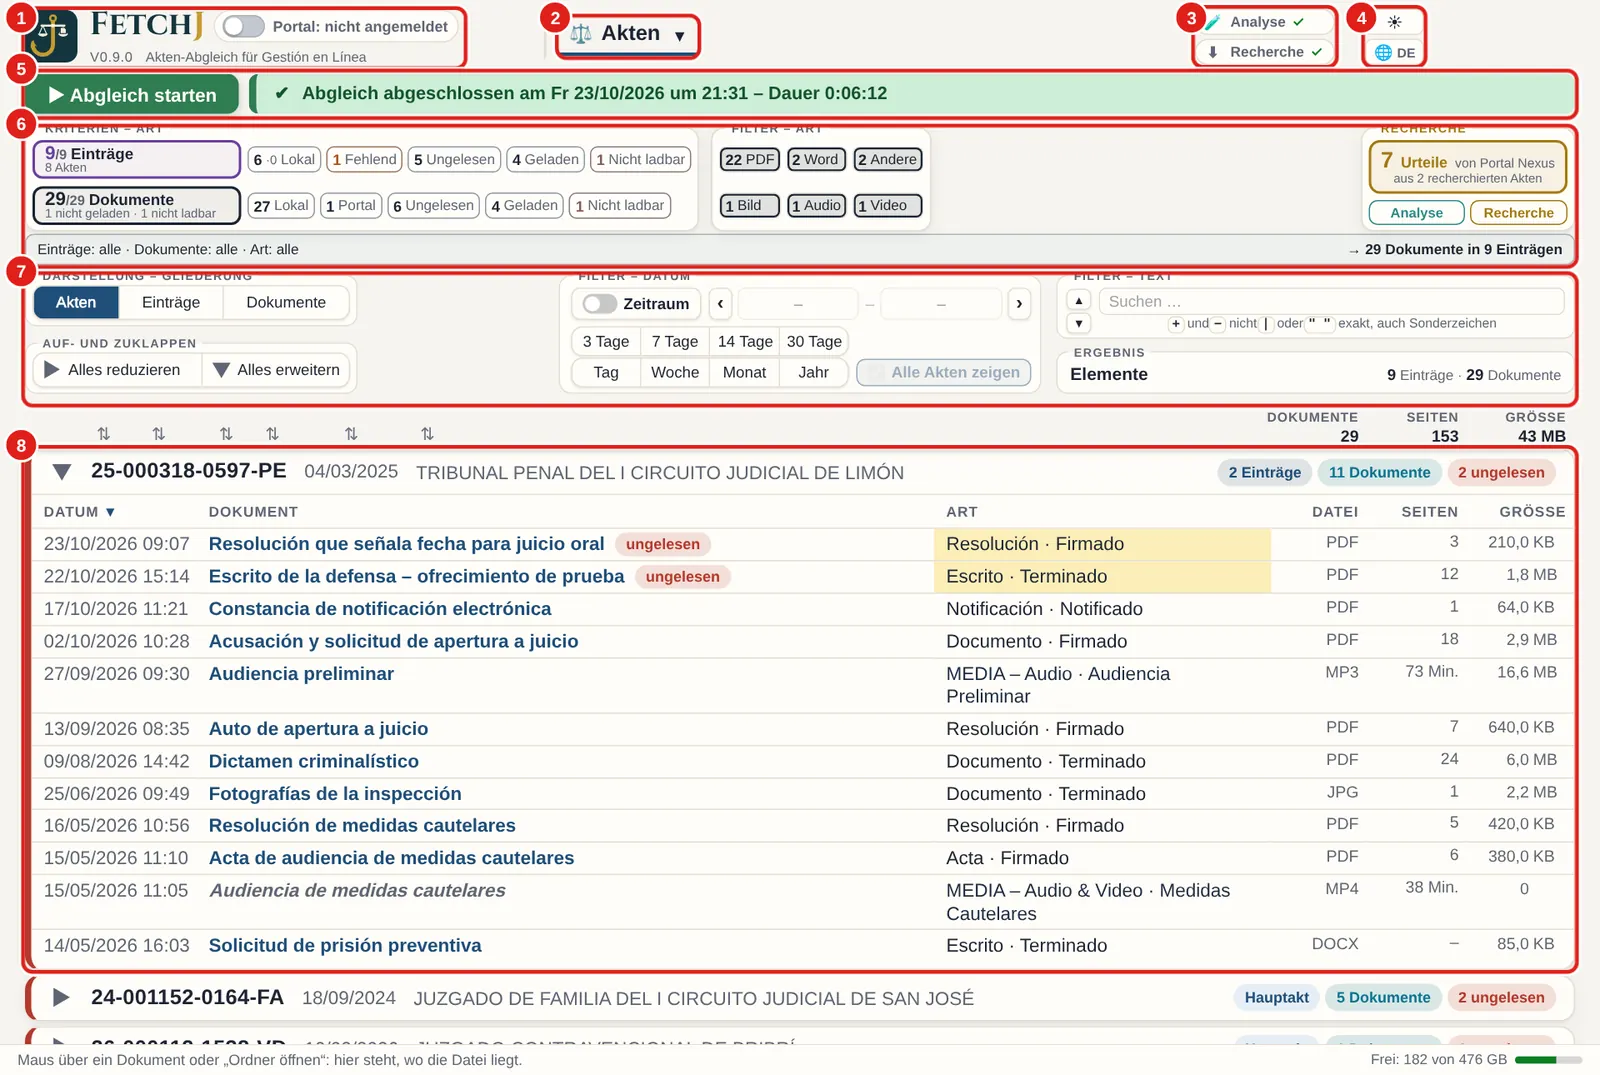Click the '11 Dokumente' badge
The image size is (1600, 1075).
click(x=1379, y=472)
